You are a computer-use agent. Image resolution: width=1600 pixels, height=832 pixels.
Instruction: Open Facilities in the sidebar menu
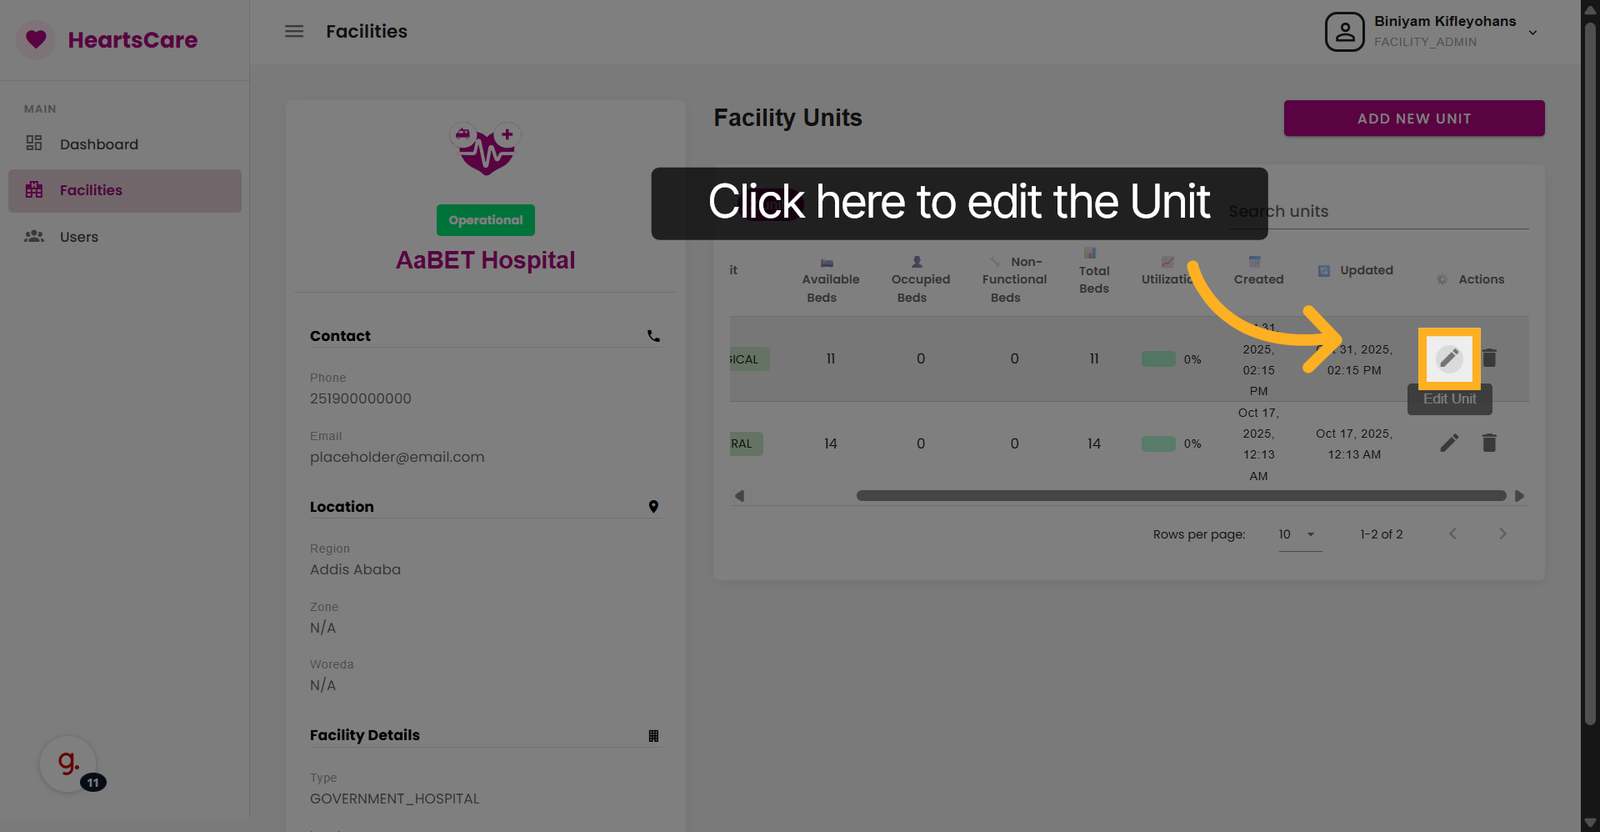(125, 190)
